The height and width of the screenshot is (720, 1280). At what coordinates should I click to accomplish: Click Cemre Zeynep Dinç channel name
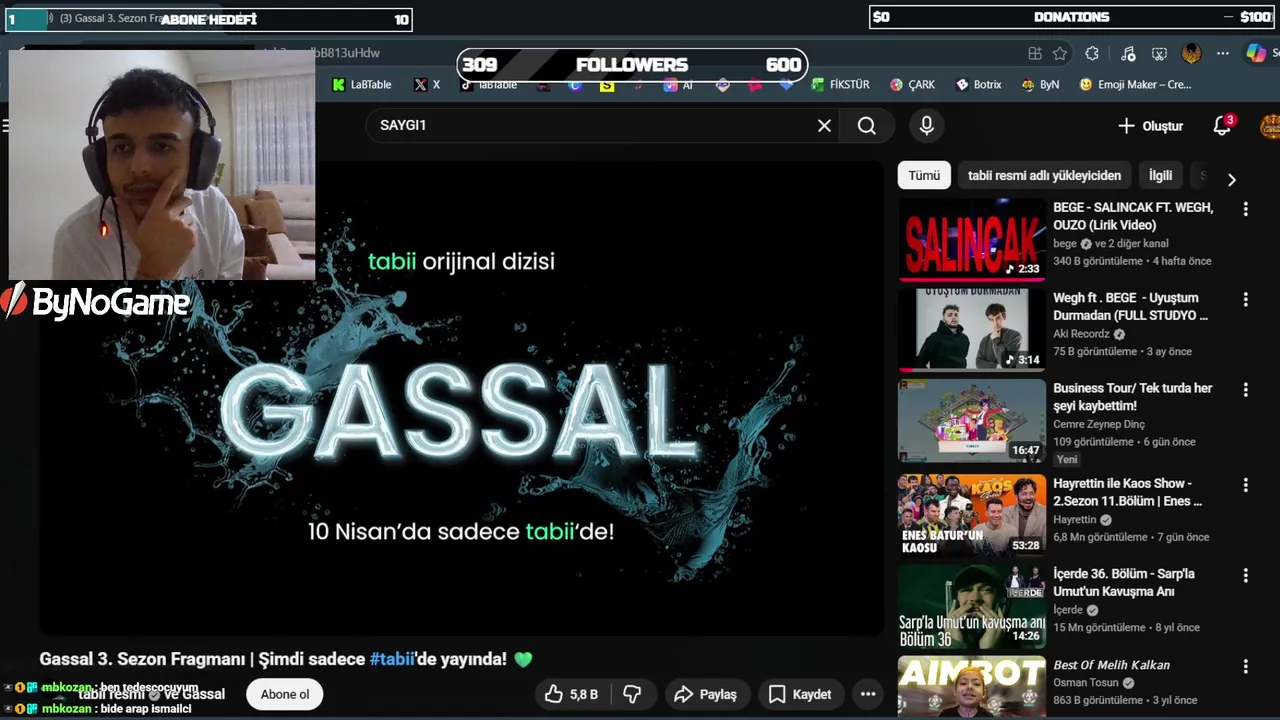[1099, 424]
